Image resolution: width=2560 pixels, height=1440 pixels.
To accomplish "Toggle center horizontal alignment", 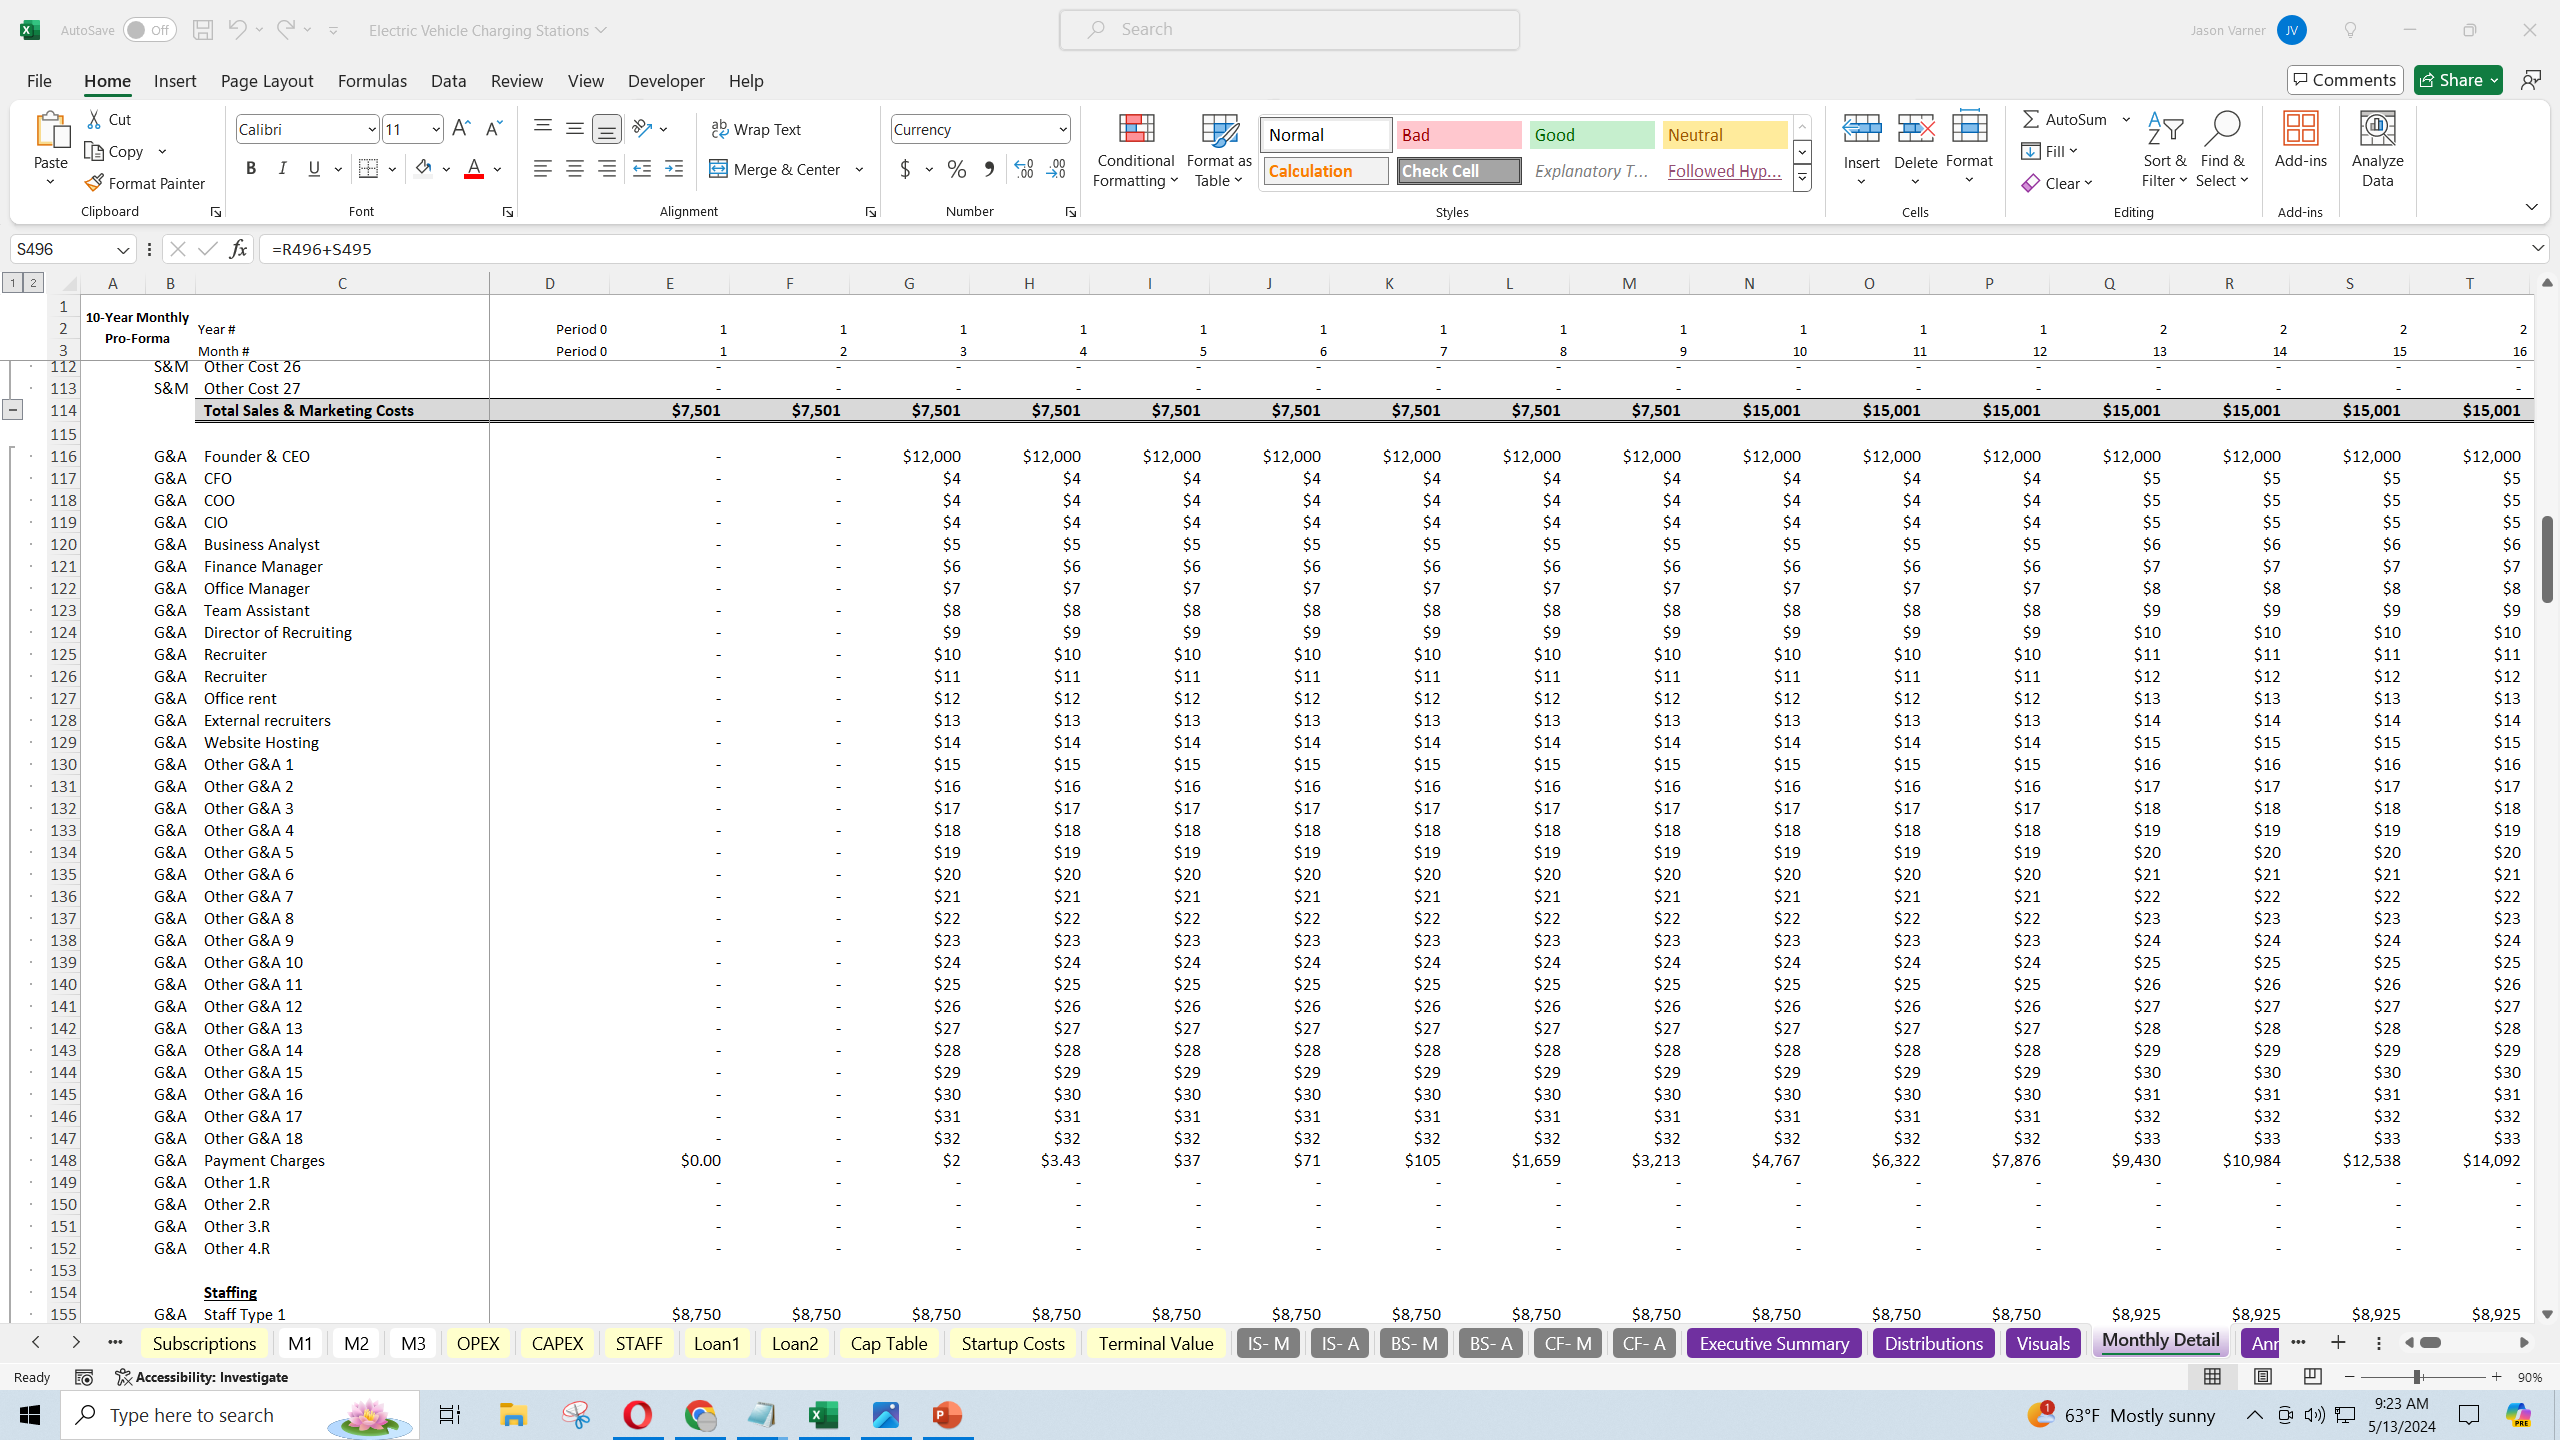I will click(574, 169).
